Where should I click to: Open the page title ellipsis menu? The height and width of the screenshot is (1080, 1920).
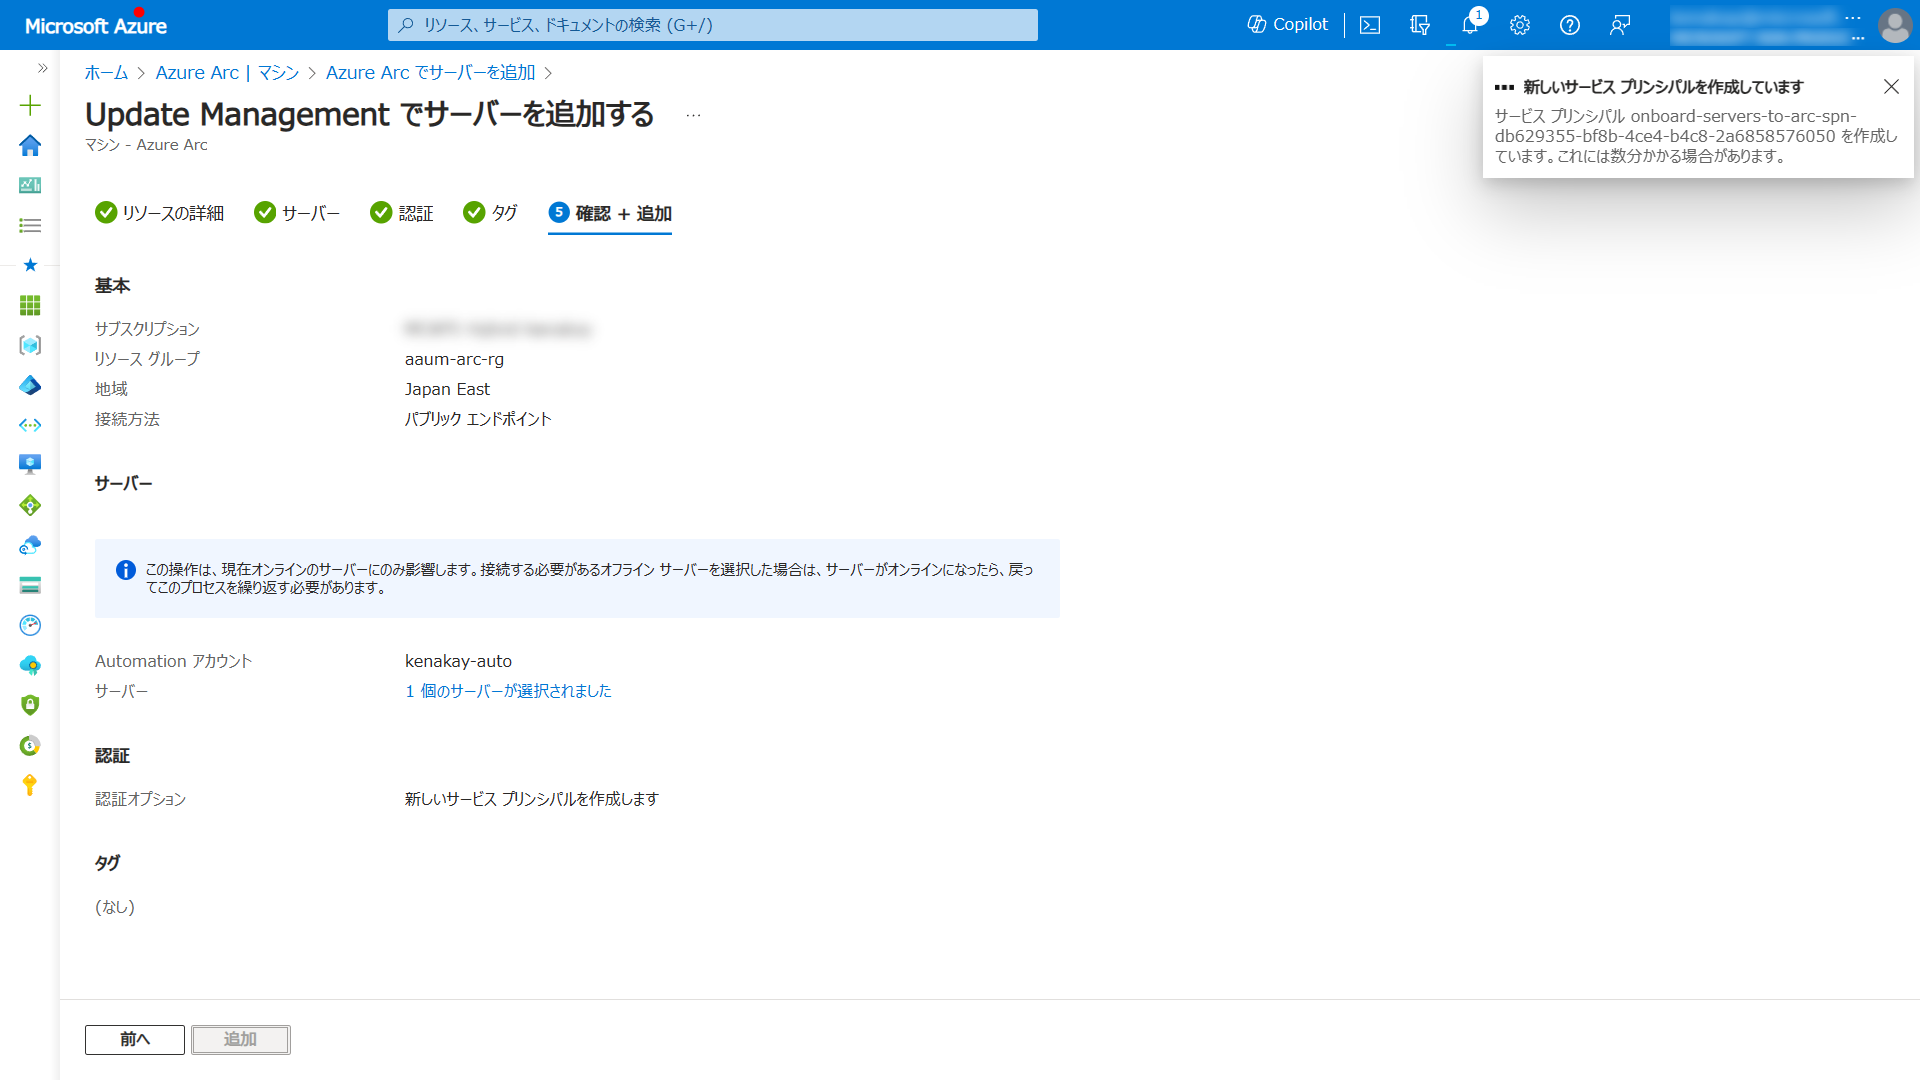tap(693, 115)
